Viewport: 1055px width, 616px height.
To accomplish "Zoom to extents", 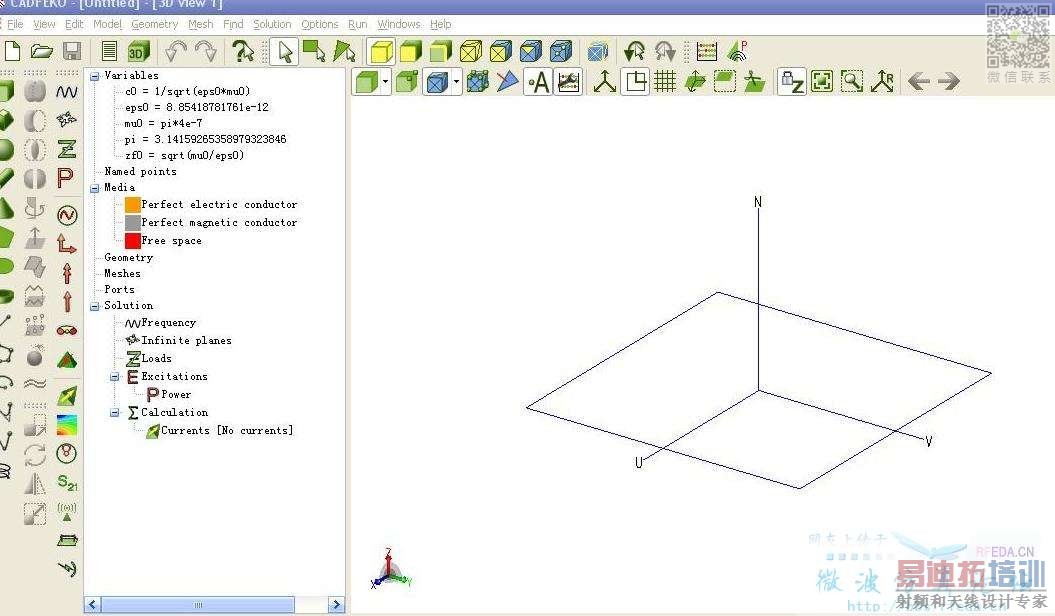I will pos(822,82).
